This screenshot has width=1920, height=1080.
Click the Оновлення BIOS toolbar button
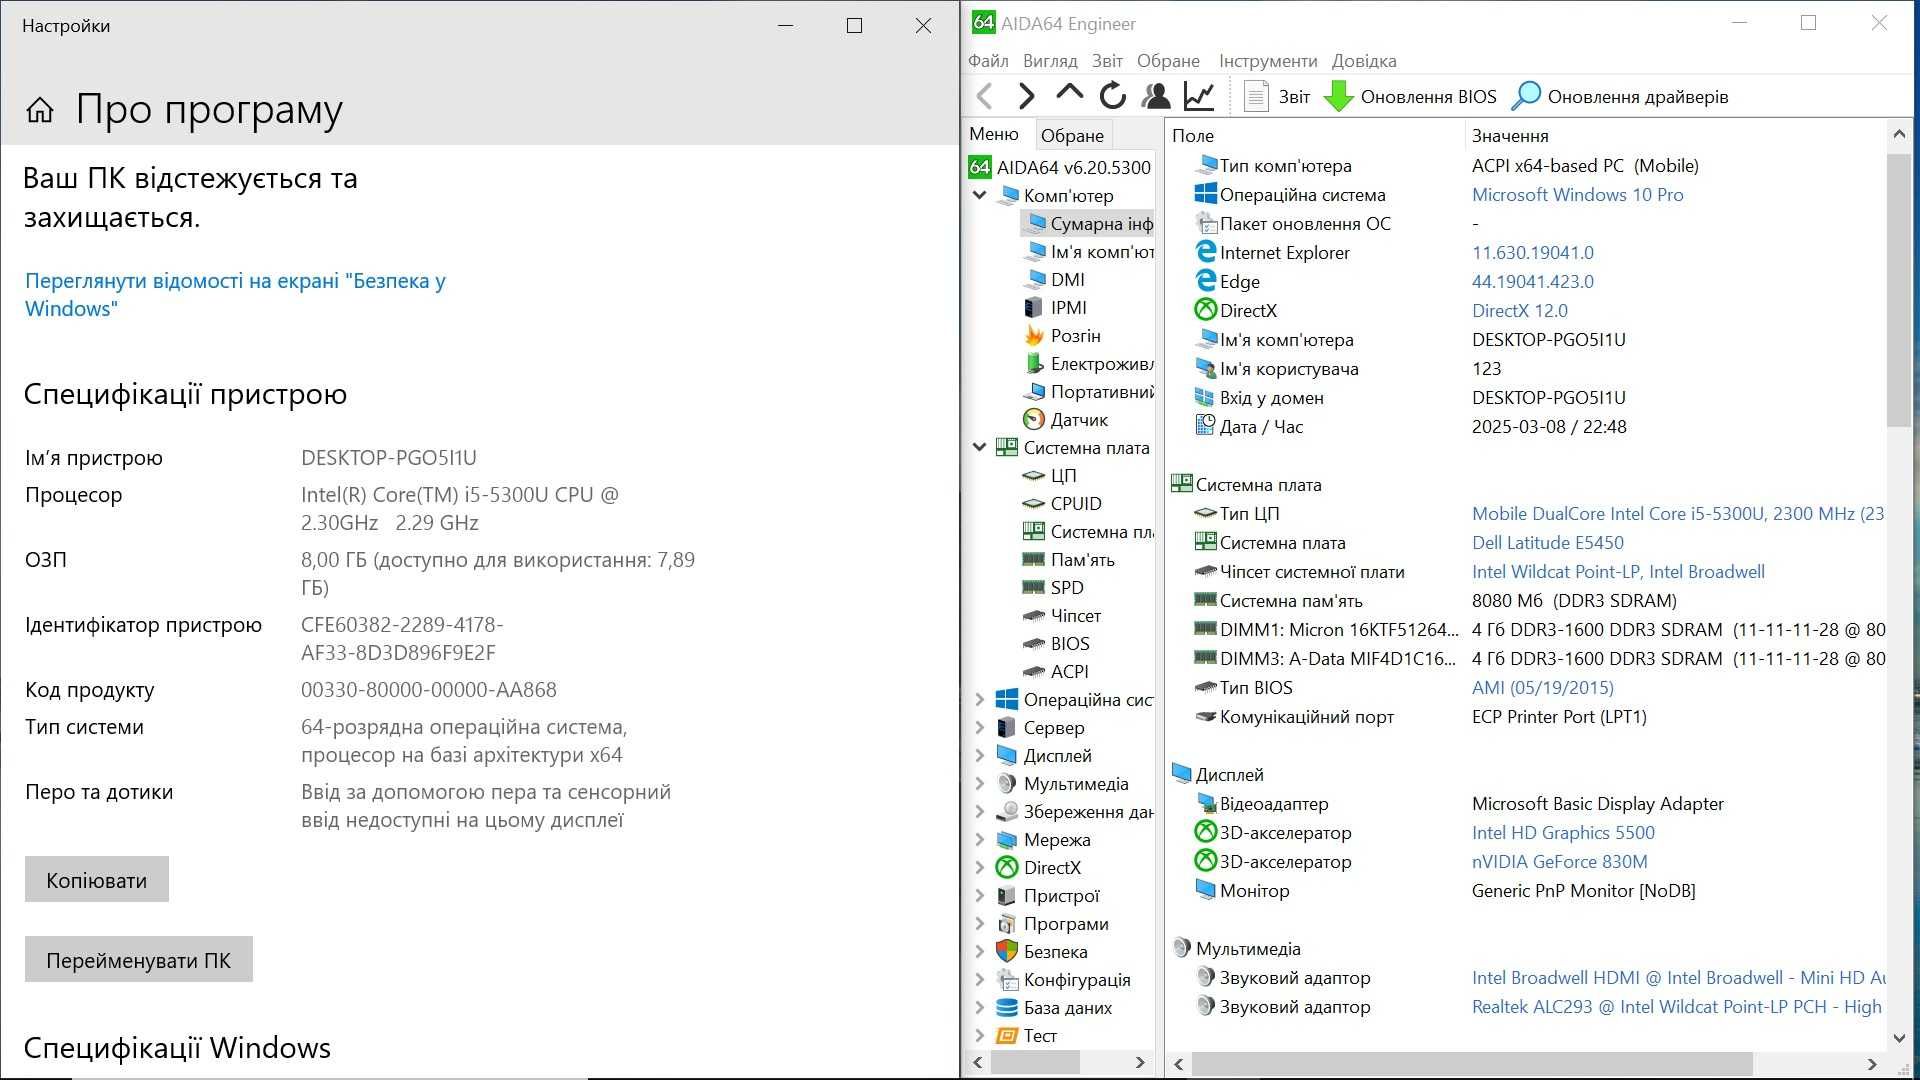point(1410,96)
